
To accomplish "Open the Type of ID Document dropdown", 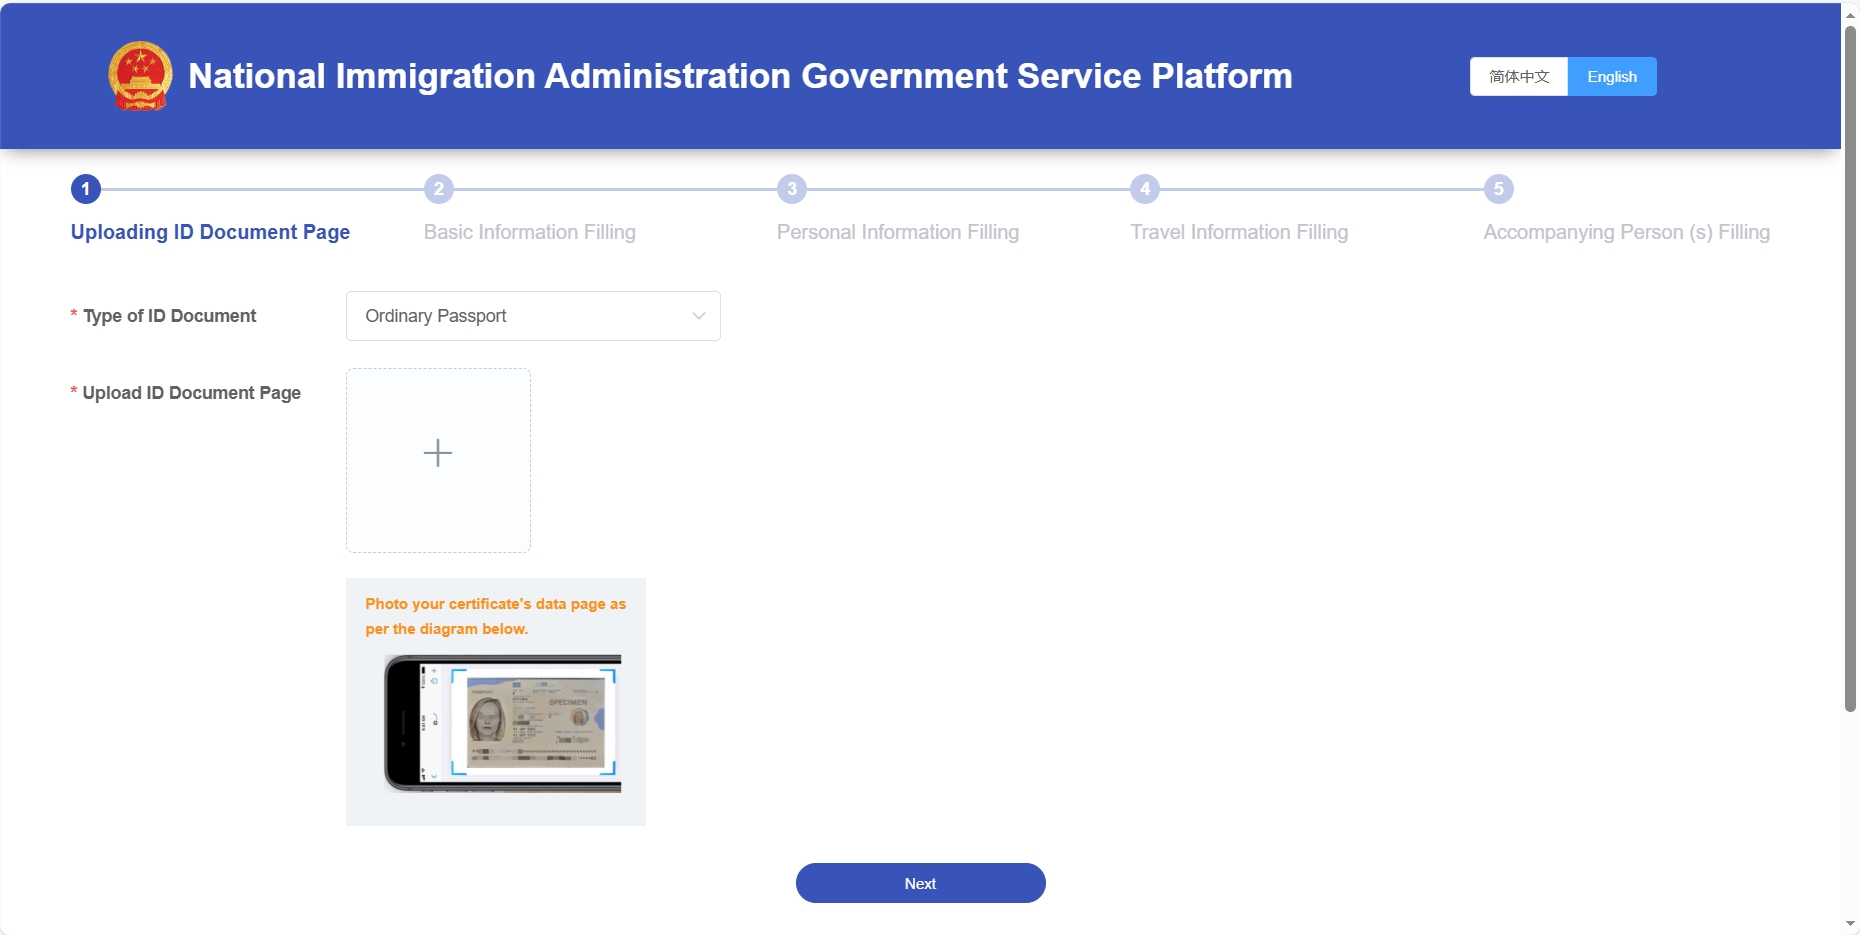I will tap(520, 316).
